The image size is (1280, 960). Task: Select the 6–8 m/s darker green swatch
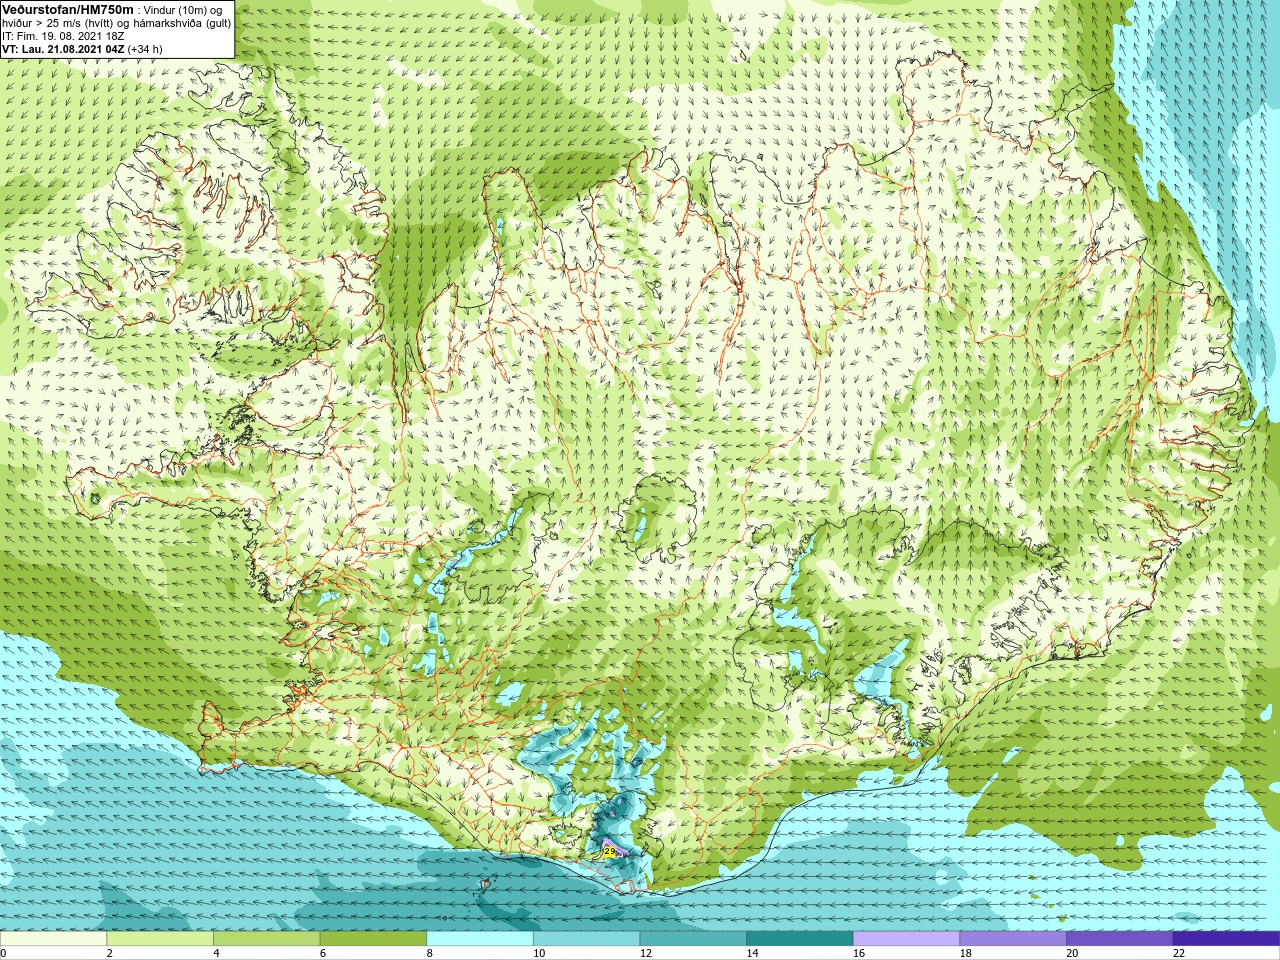[x=373, y=939]
